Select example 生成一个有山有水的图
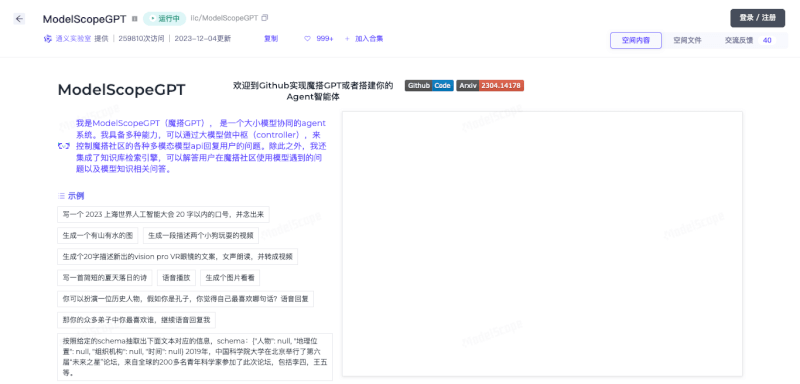The width and height of the screenshot is (800, 384). [97, 236]
